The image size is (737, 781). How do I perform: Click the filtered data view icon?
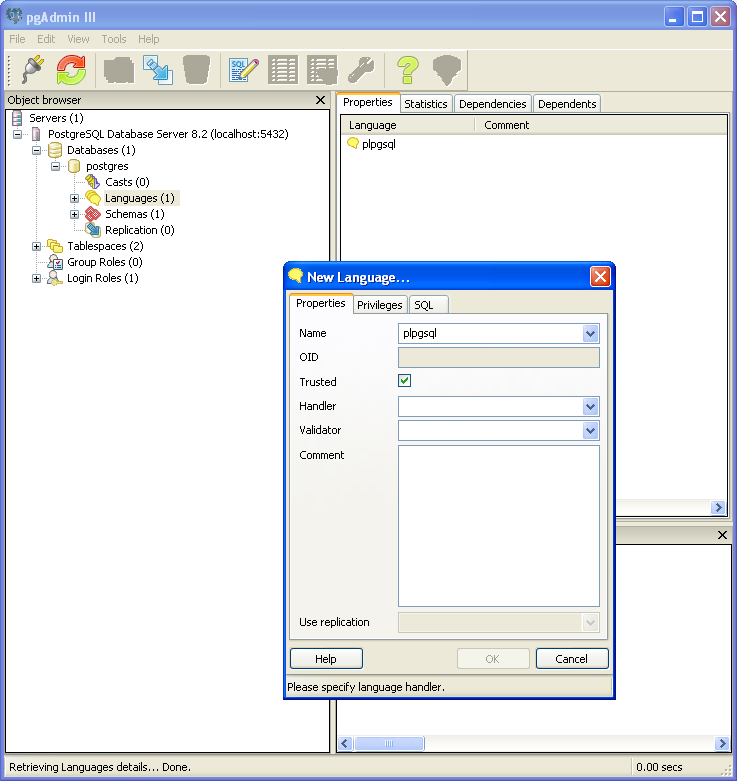[x=322, y=69]
